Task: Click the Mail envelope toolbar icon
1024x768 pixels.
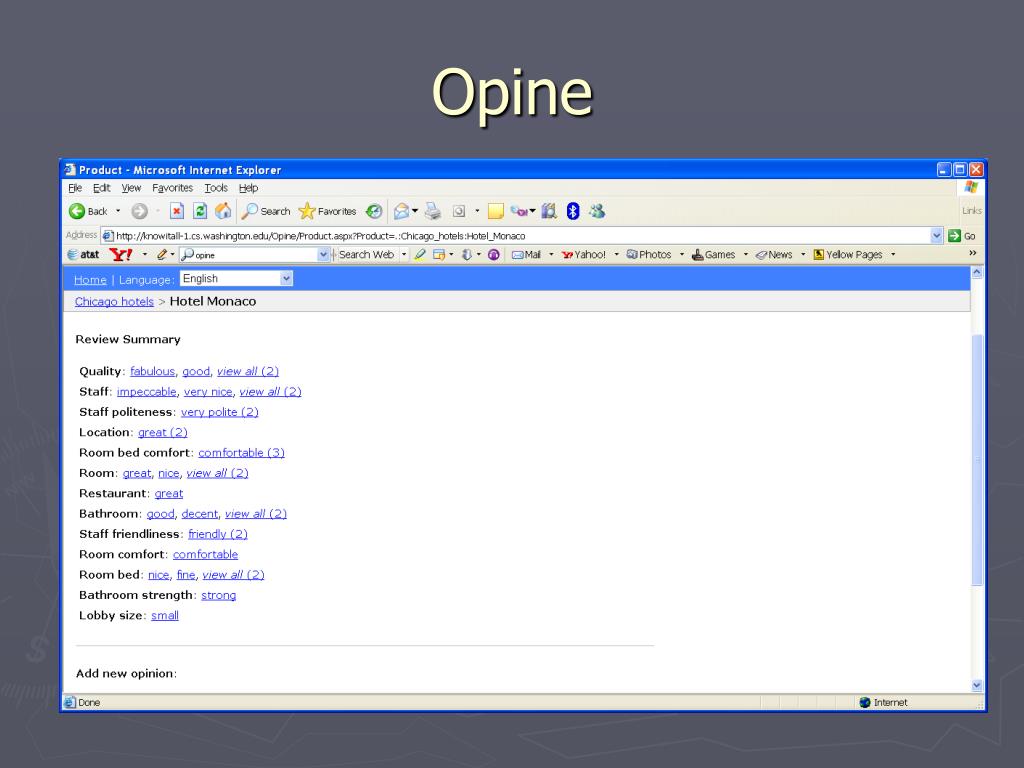Action: click(401, 211)
